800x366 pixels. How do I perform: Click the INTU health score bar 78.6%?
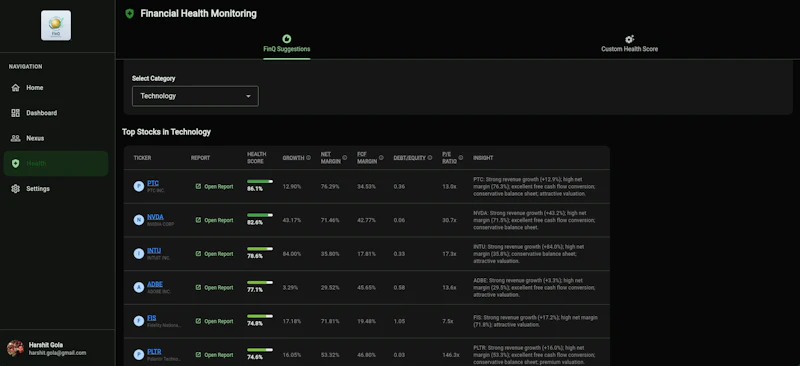[x=260, y=249]
